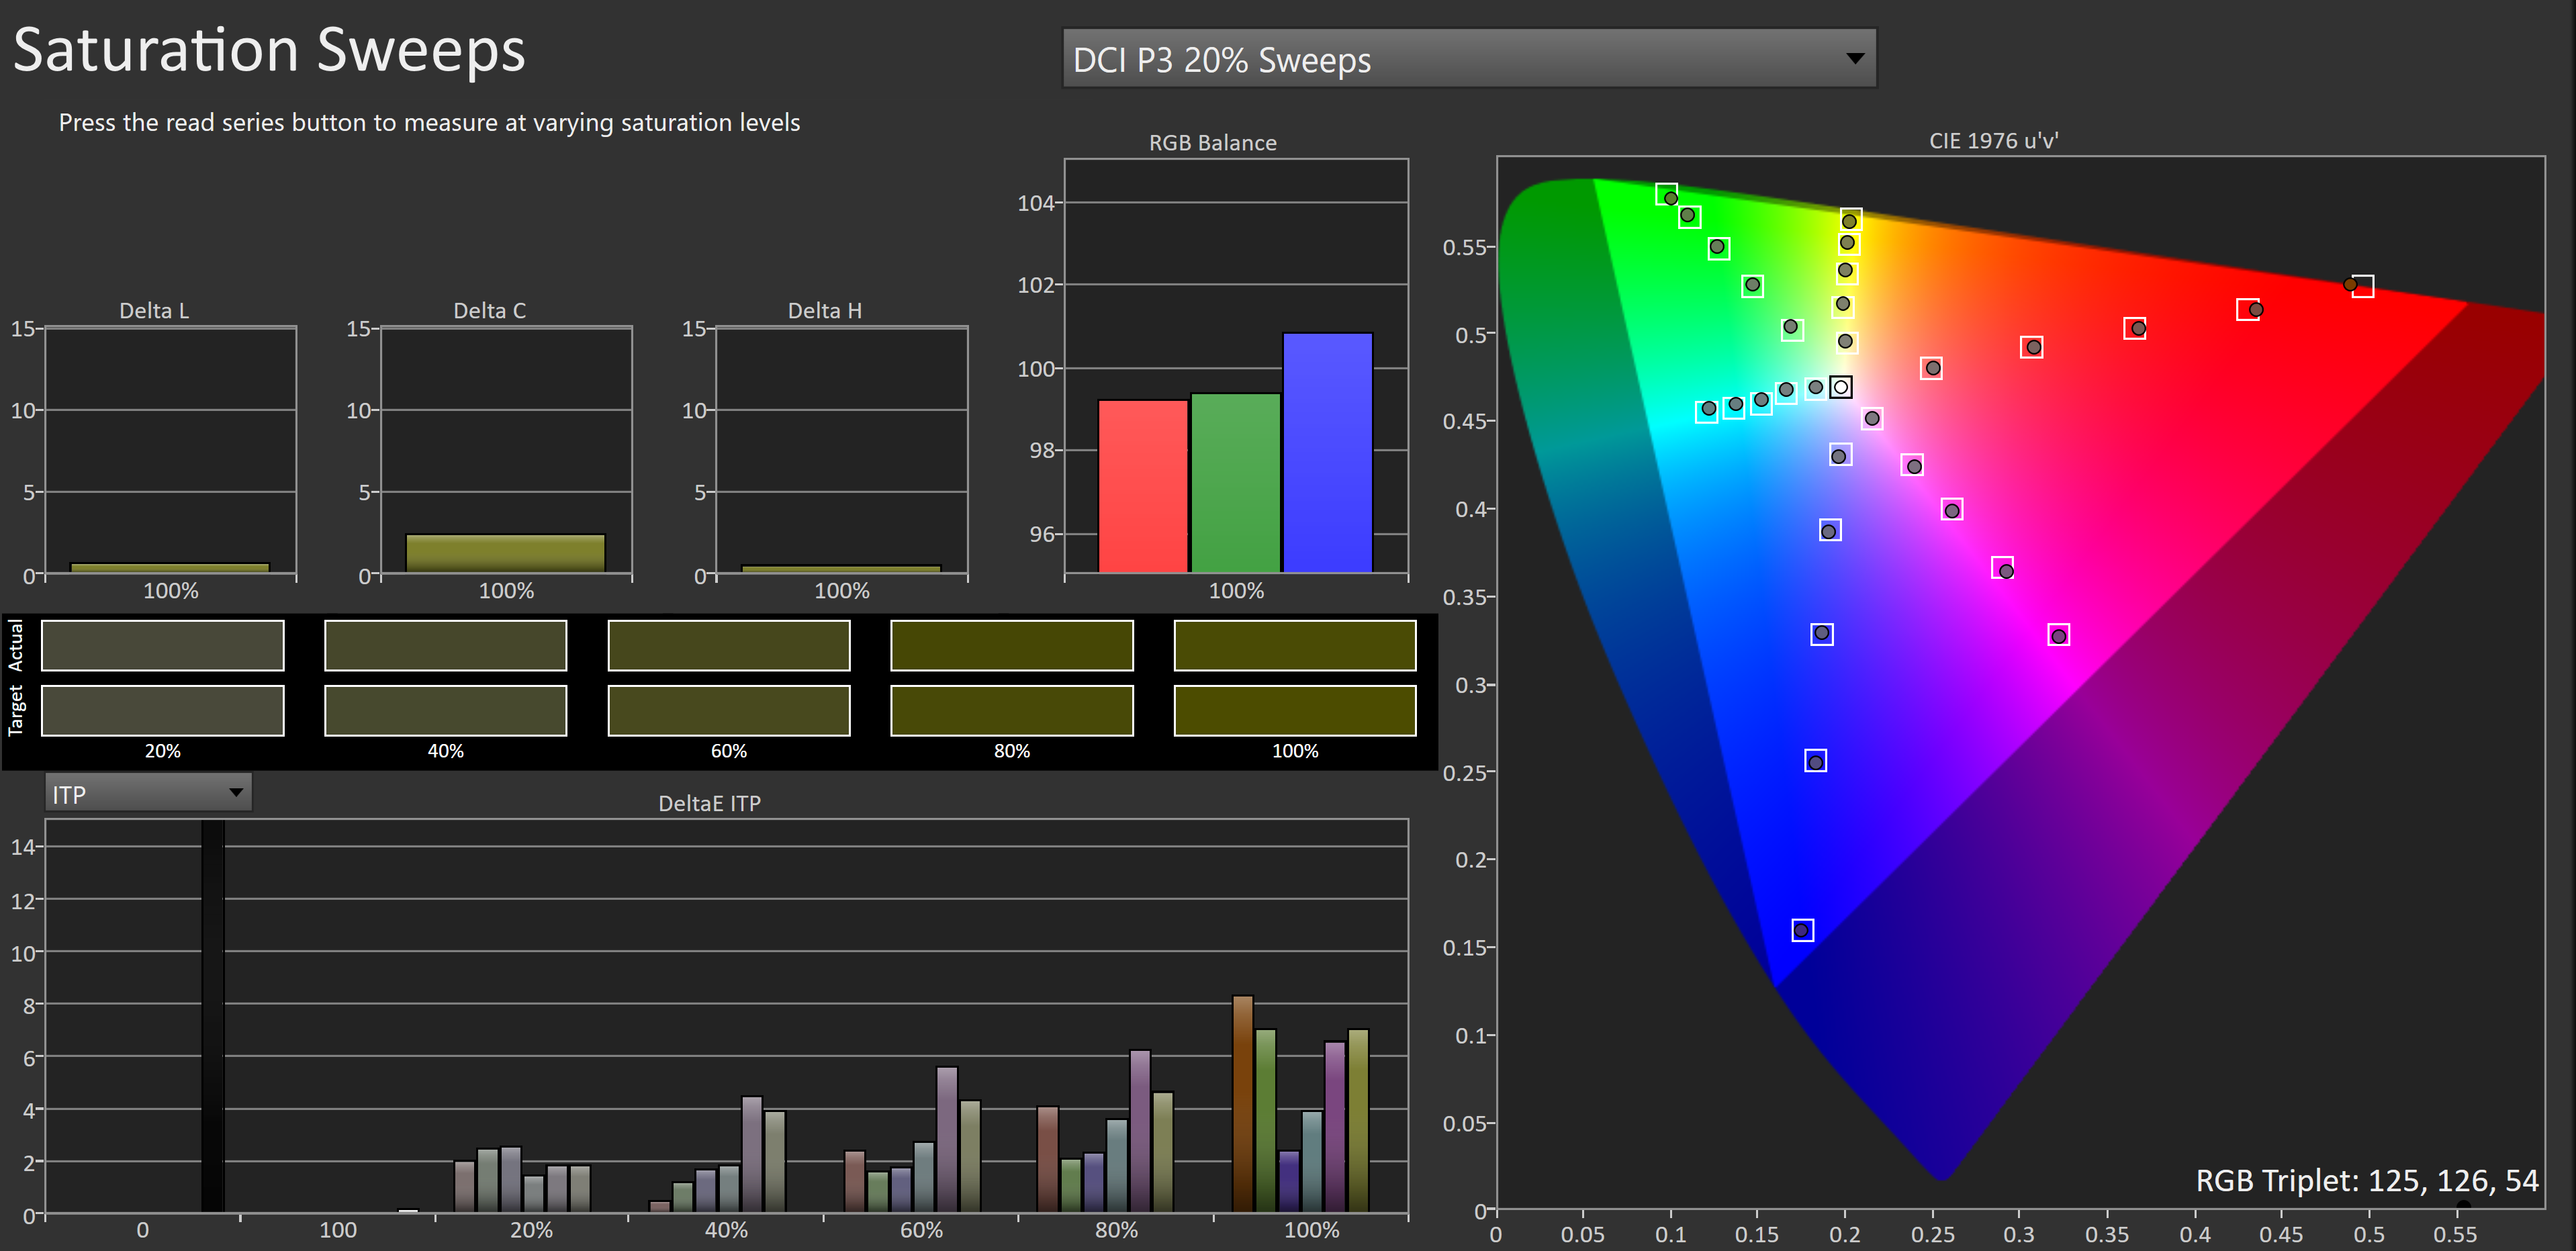Click the 100% blue target square on CIE chart
The image size is (2576, 1251).
[1802, 930]
